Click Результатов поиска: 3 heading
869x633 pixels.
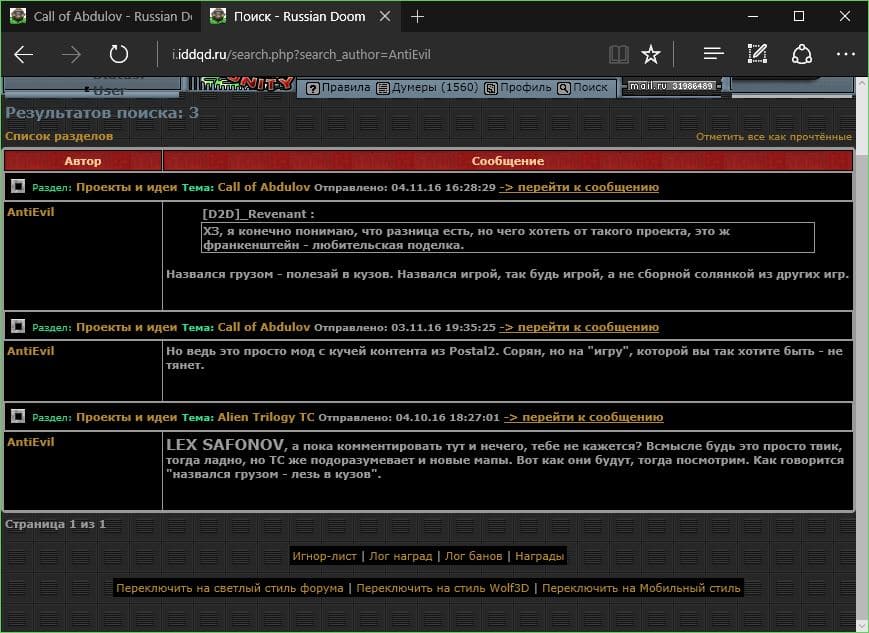click(x=102, y=113)
